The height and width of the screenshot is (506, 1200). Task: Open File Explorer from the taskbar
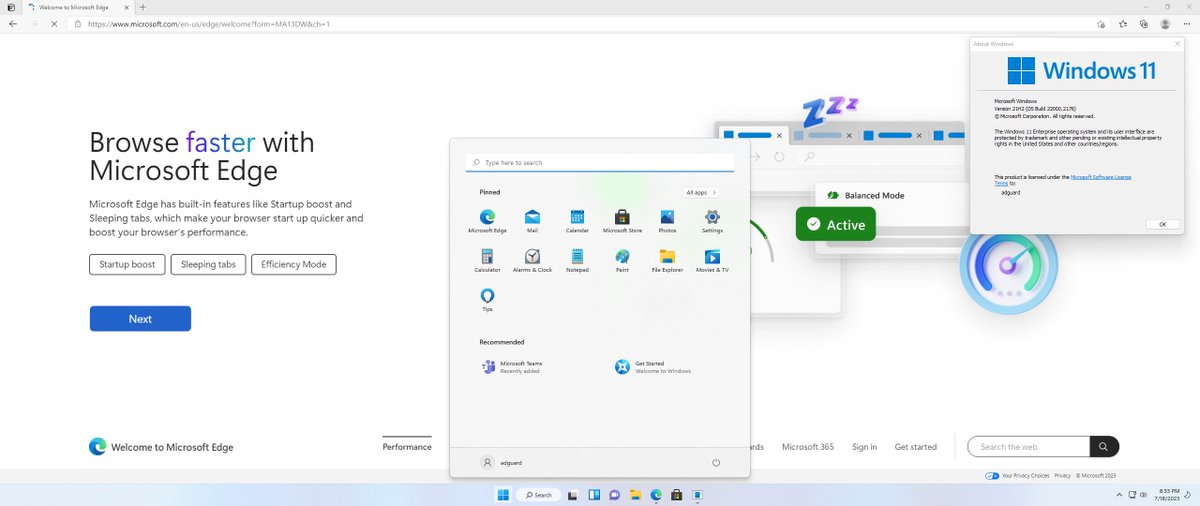coord(635,495)
